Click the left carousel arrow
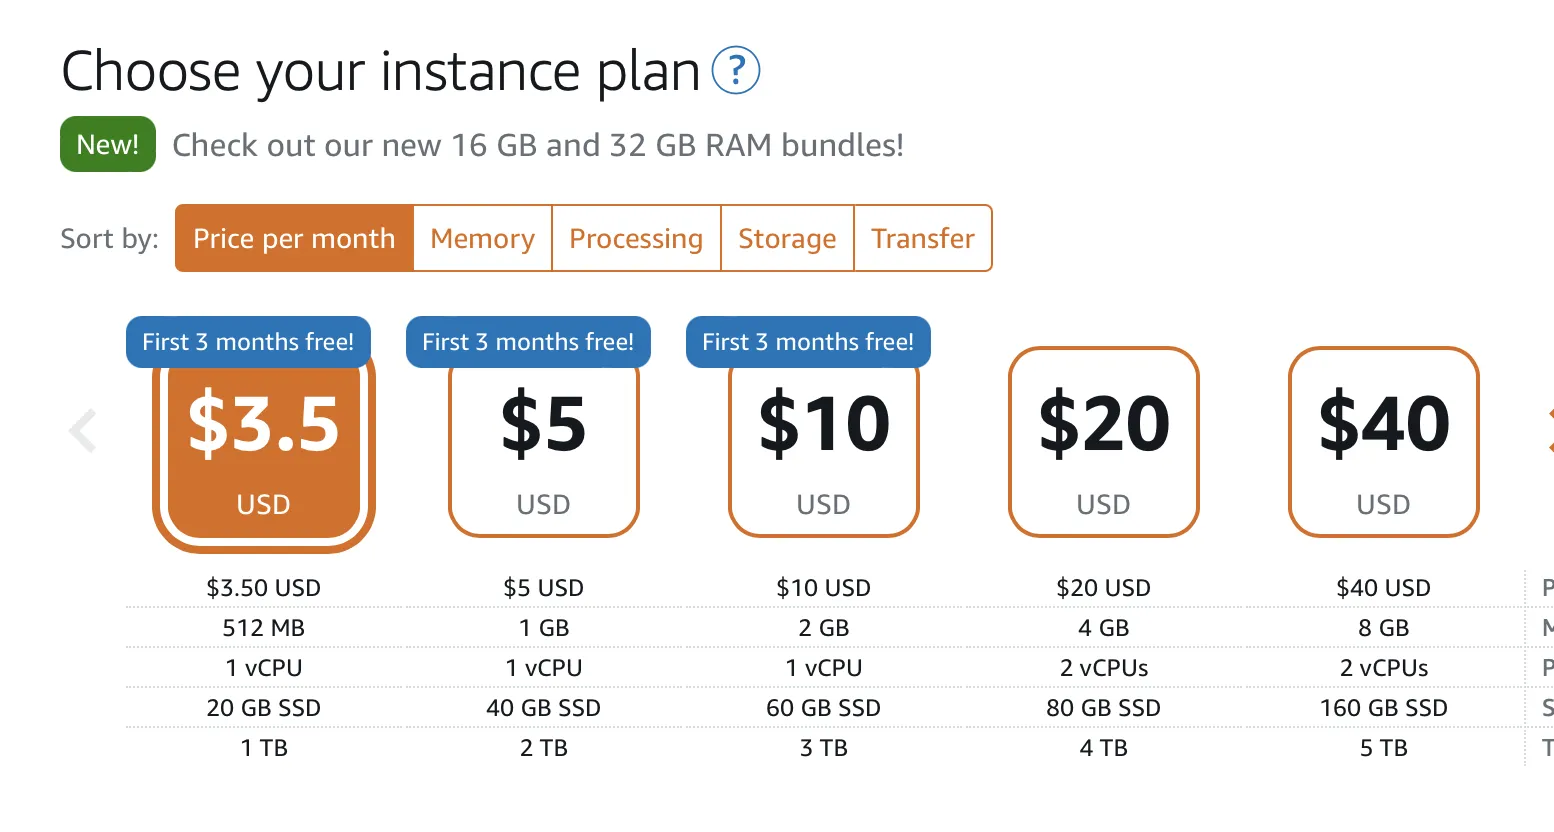The height and width of the screenshot is (832, 1554). click(82, 431)
